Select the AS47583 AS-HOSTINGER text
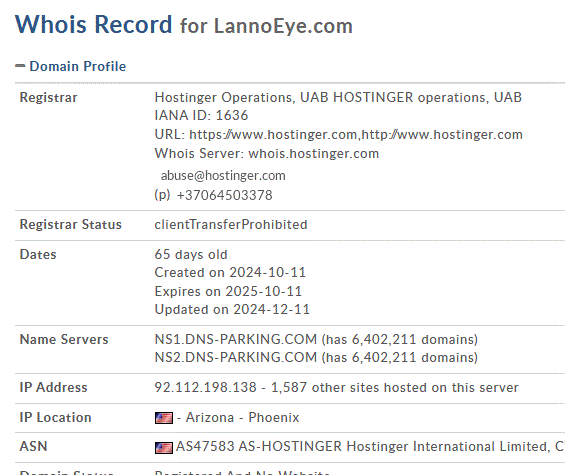The image size is (566, 476). (259, 446)
